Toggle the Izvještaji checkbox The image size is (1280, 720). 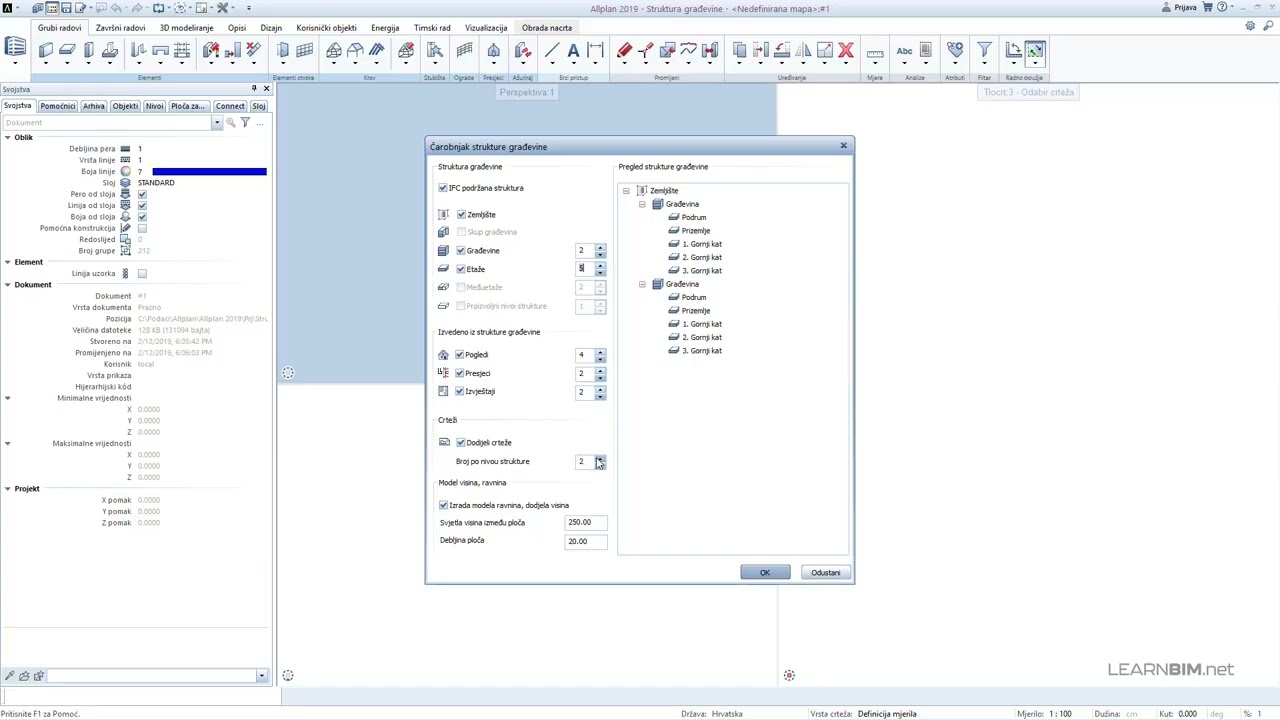click(x=460, y=391)
